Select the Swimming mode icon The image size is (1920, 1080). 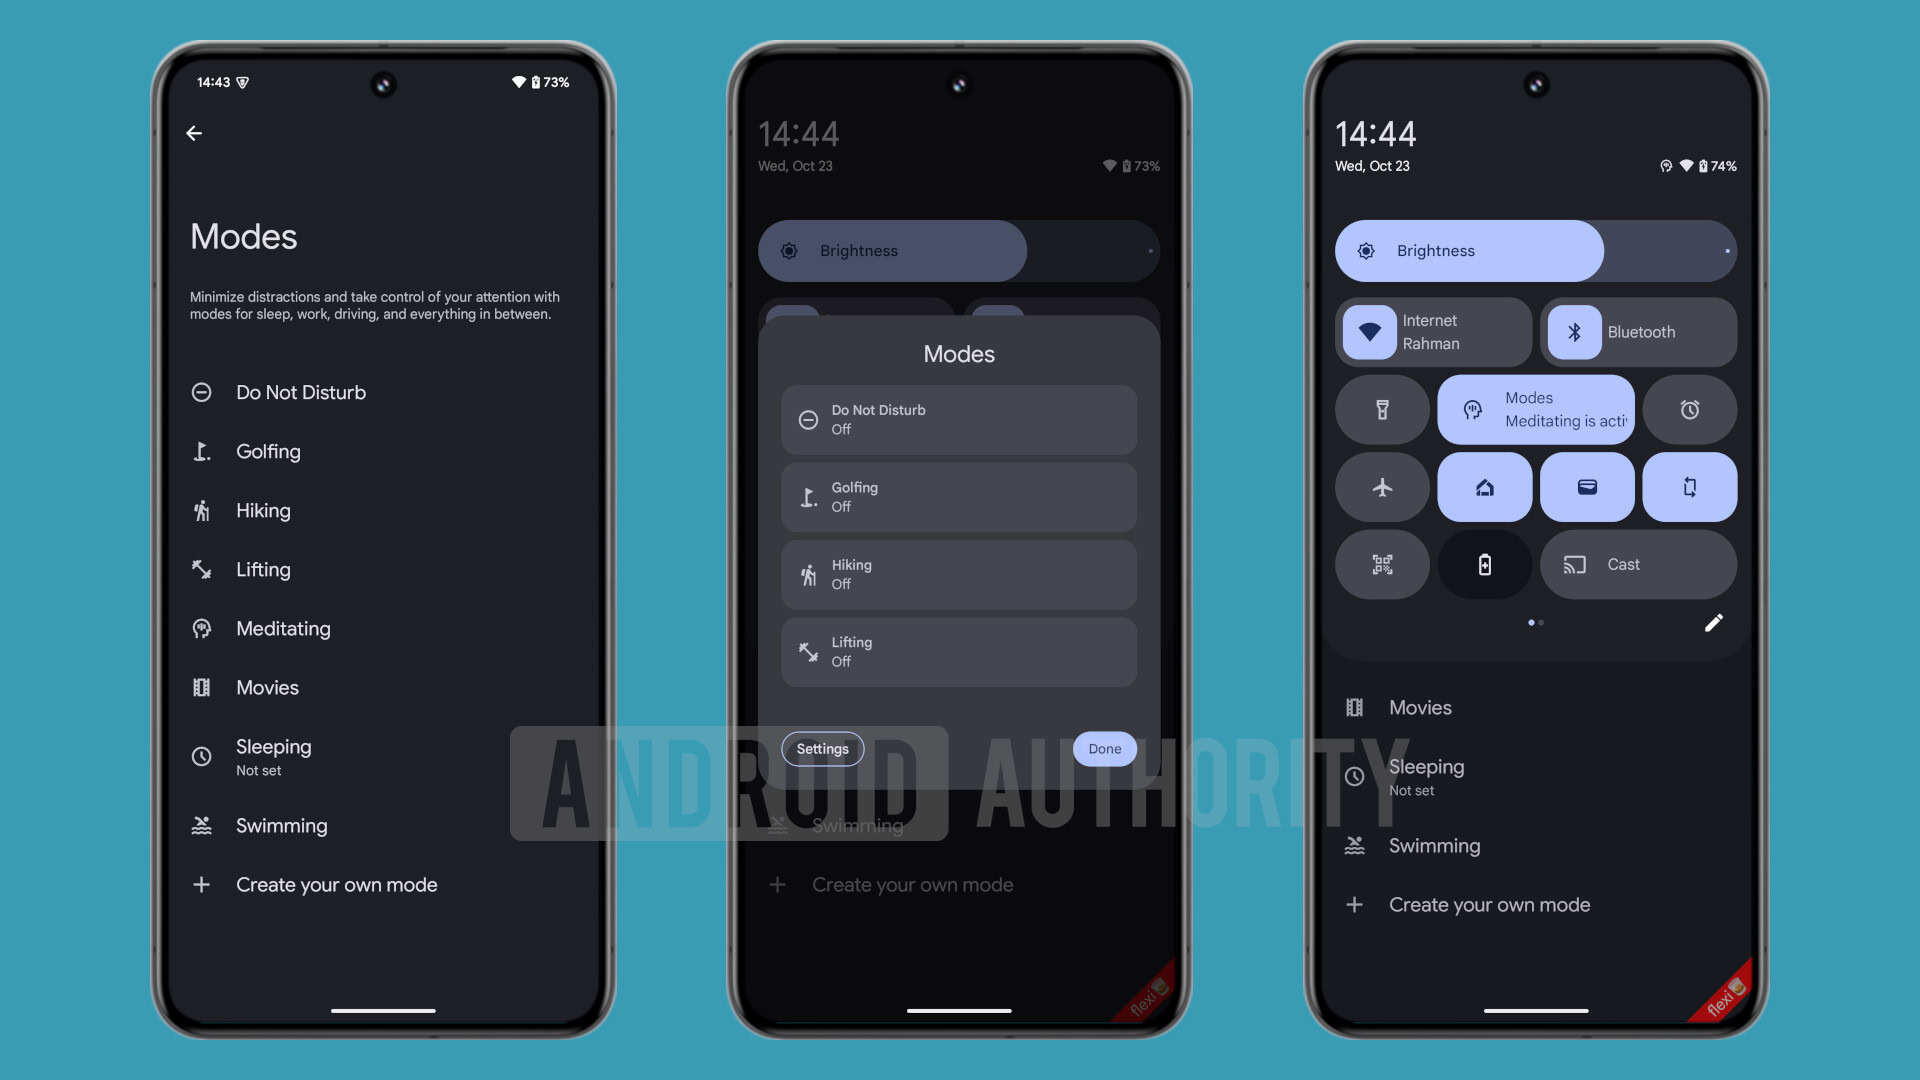(x=203, y=824)
